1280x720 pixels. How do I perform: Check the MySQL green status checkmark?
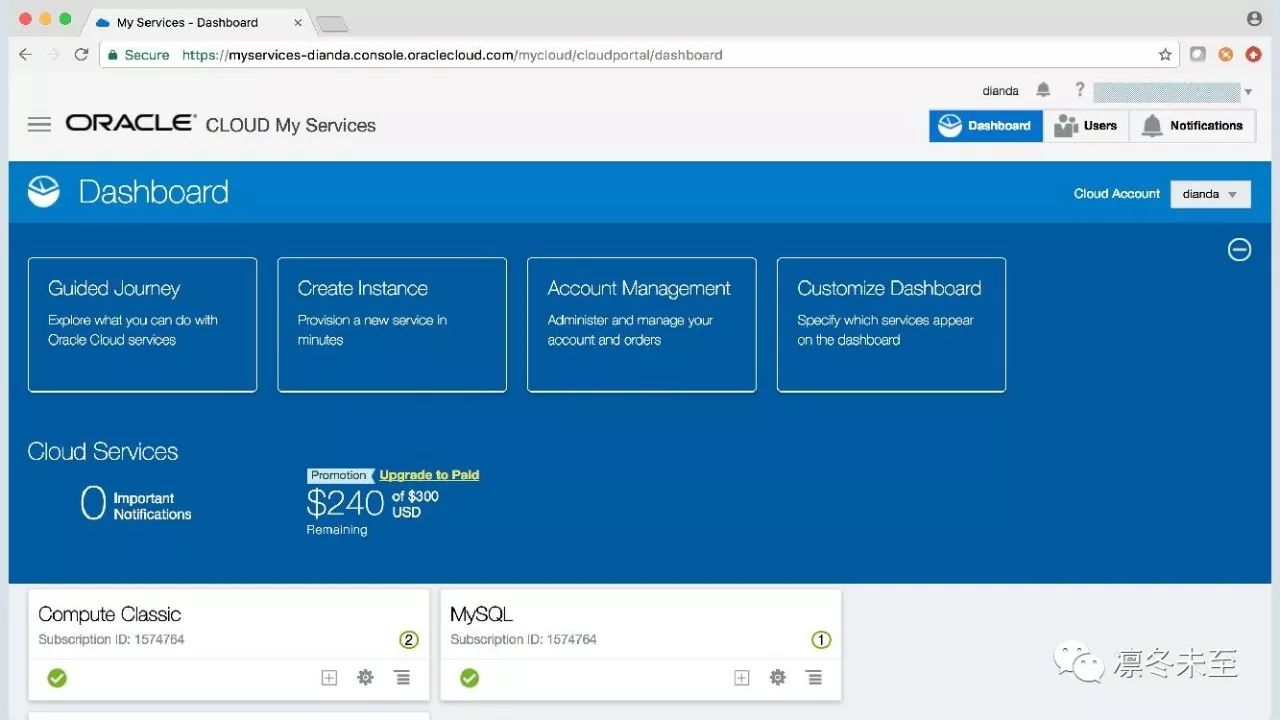point(469,678)
